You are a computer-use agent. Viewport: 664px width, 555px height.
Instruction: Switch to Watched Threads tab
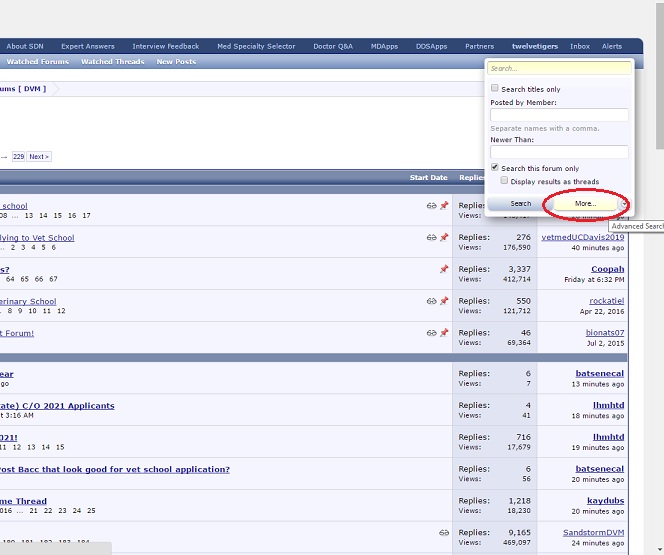tap(112, 62)
